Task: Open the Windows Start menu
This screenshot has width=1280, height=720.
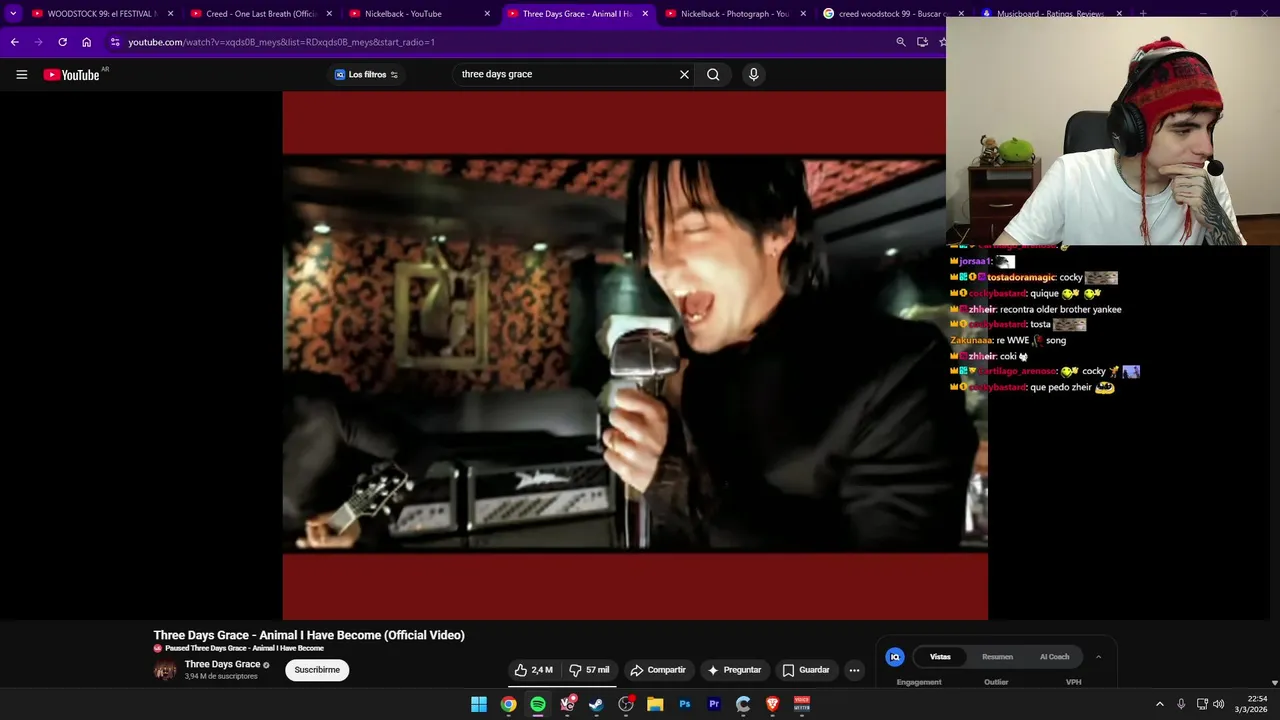Action: pos(479,704)
